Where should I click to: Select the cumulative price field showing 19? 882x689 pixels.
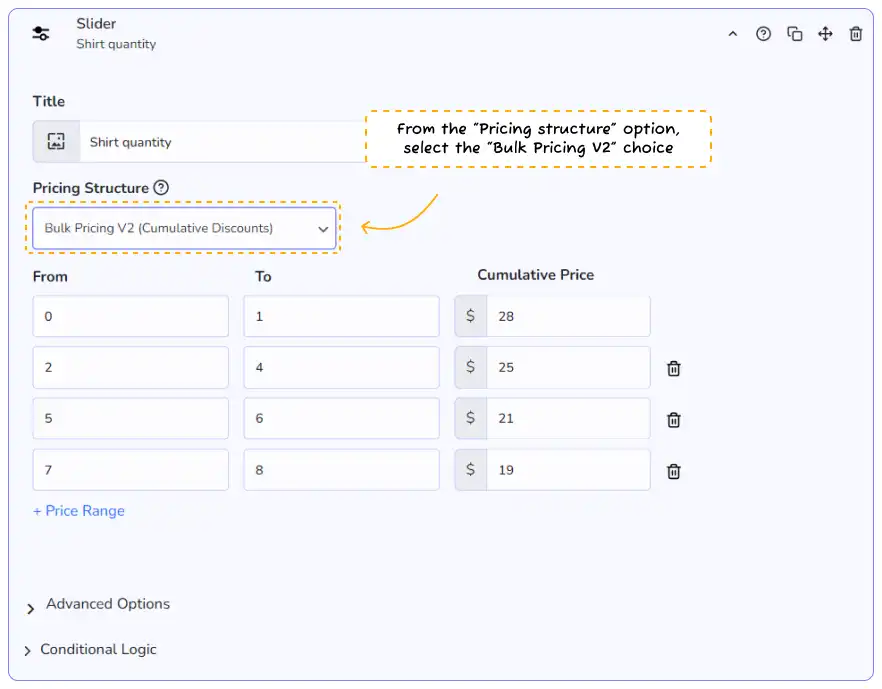coord(567,470)
